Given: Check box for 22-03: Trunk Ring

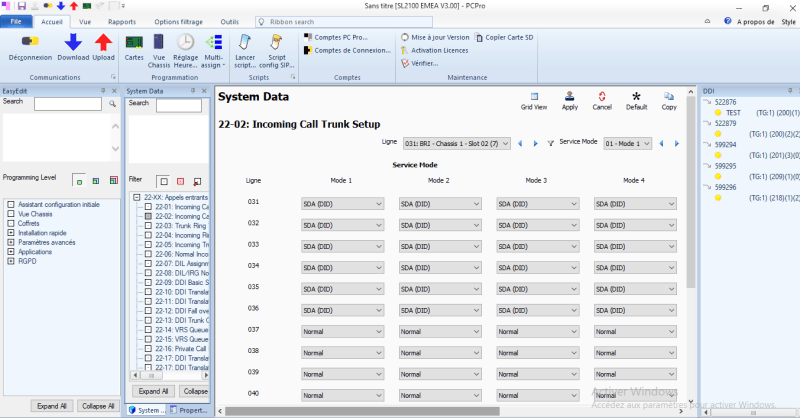Looking at the screenshot, I should pyautogui.click(x=148, y=226).
